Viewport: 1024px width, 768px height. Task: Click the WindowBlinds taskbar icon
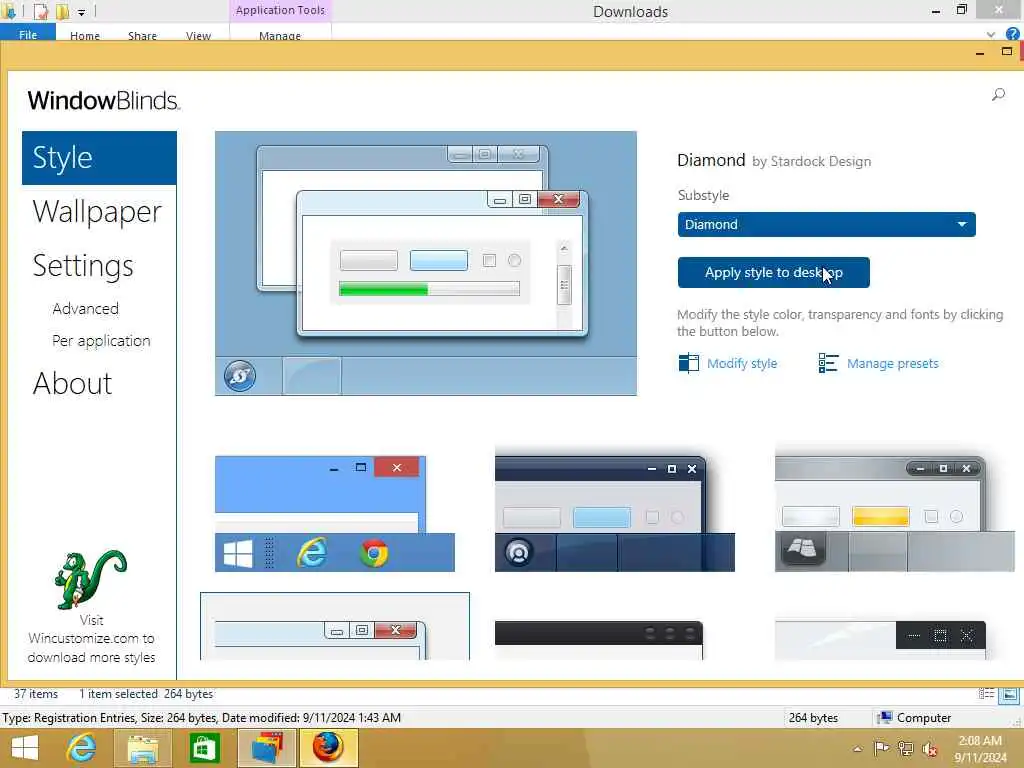(x=266, y=748)
